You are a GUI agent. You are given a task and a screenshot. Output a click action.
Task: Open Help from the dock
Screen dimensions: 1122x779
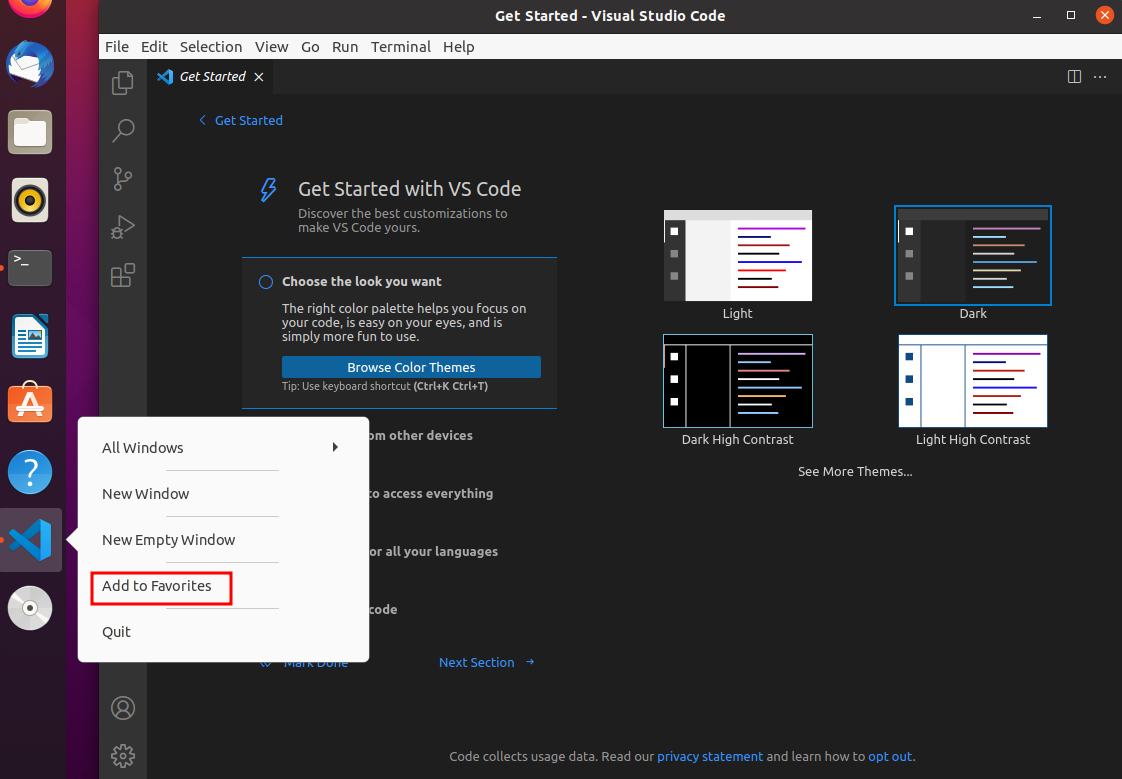pos(30,472)
